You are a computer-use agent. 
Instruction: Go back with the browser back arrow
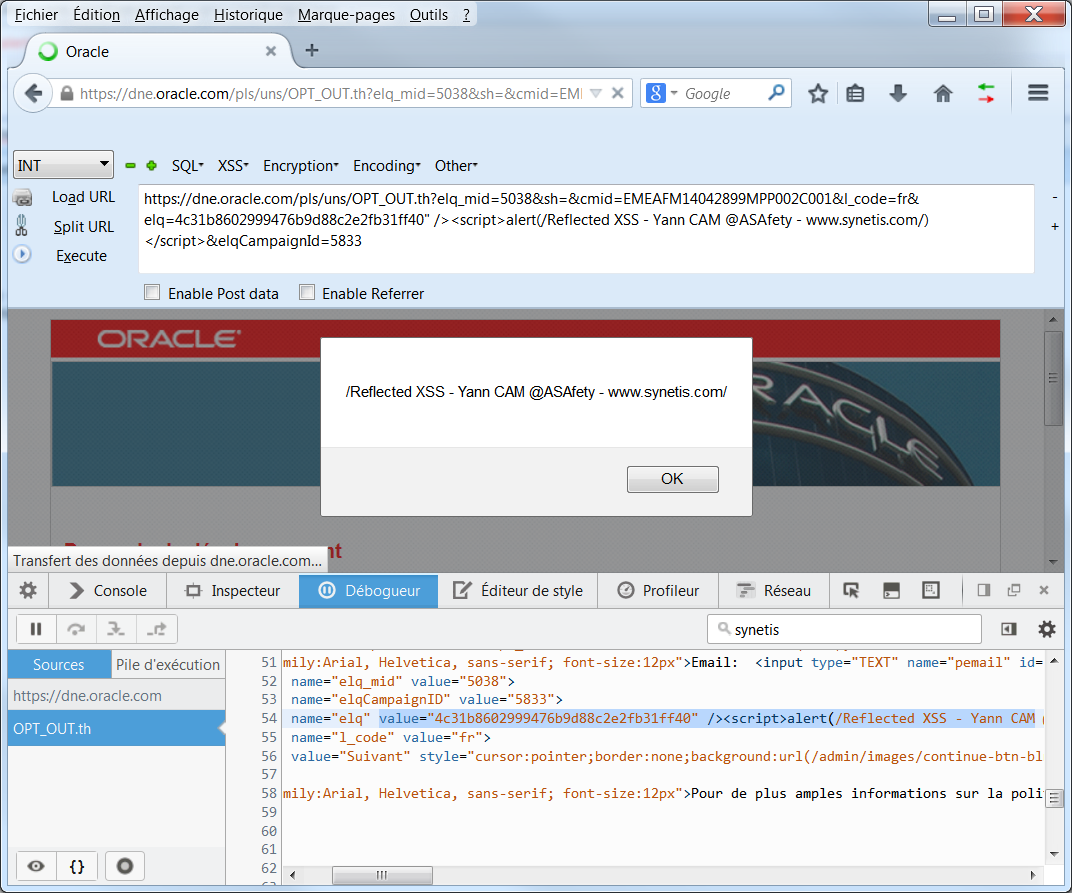point(33,93)
